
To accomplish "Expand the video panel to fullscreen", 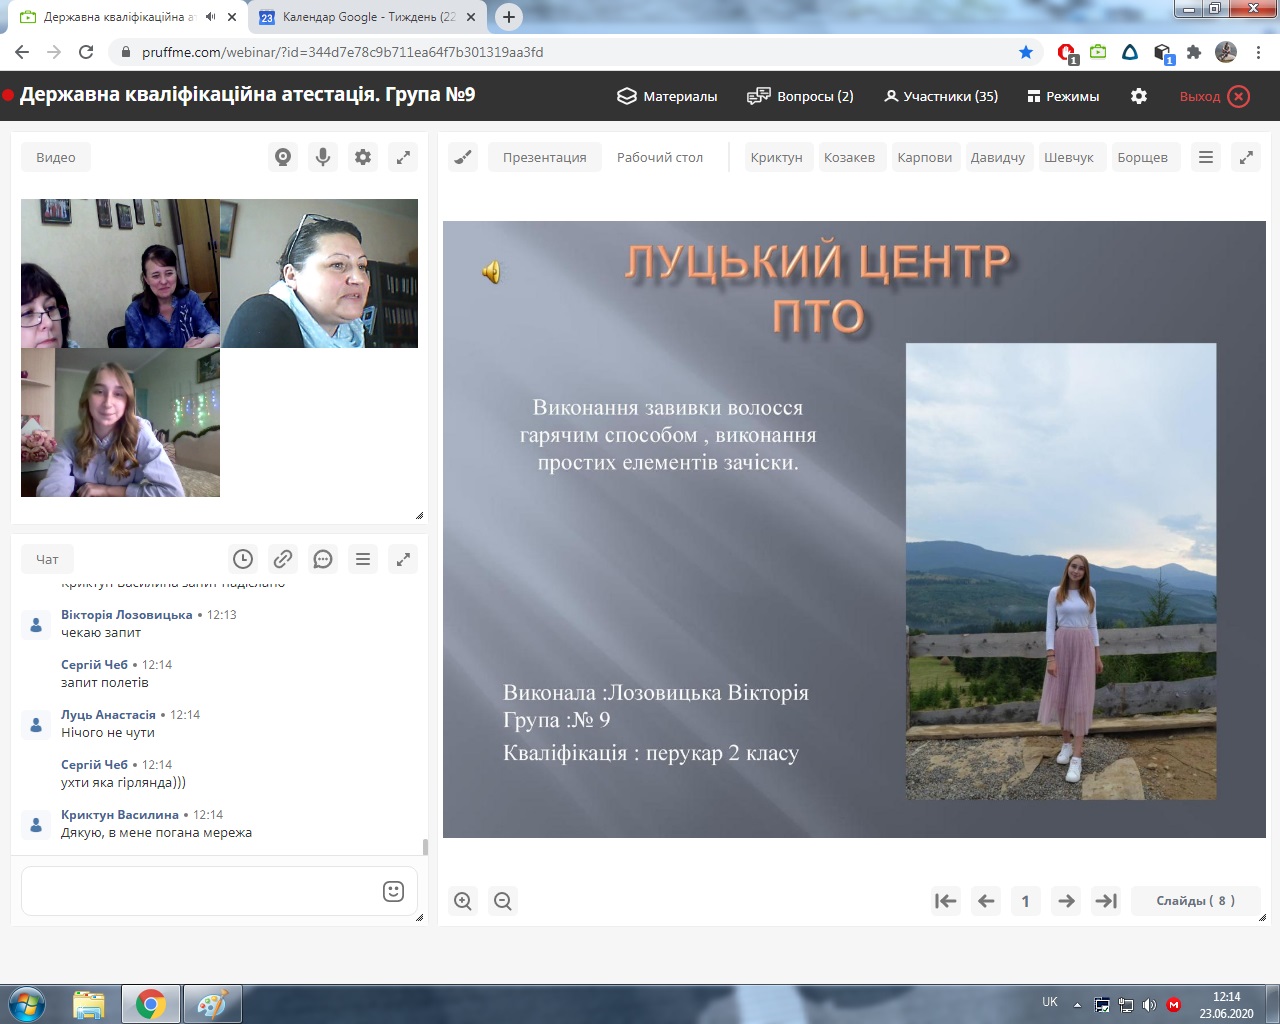I will 403,157.
